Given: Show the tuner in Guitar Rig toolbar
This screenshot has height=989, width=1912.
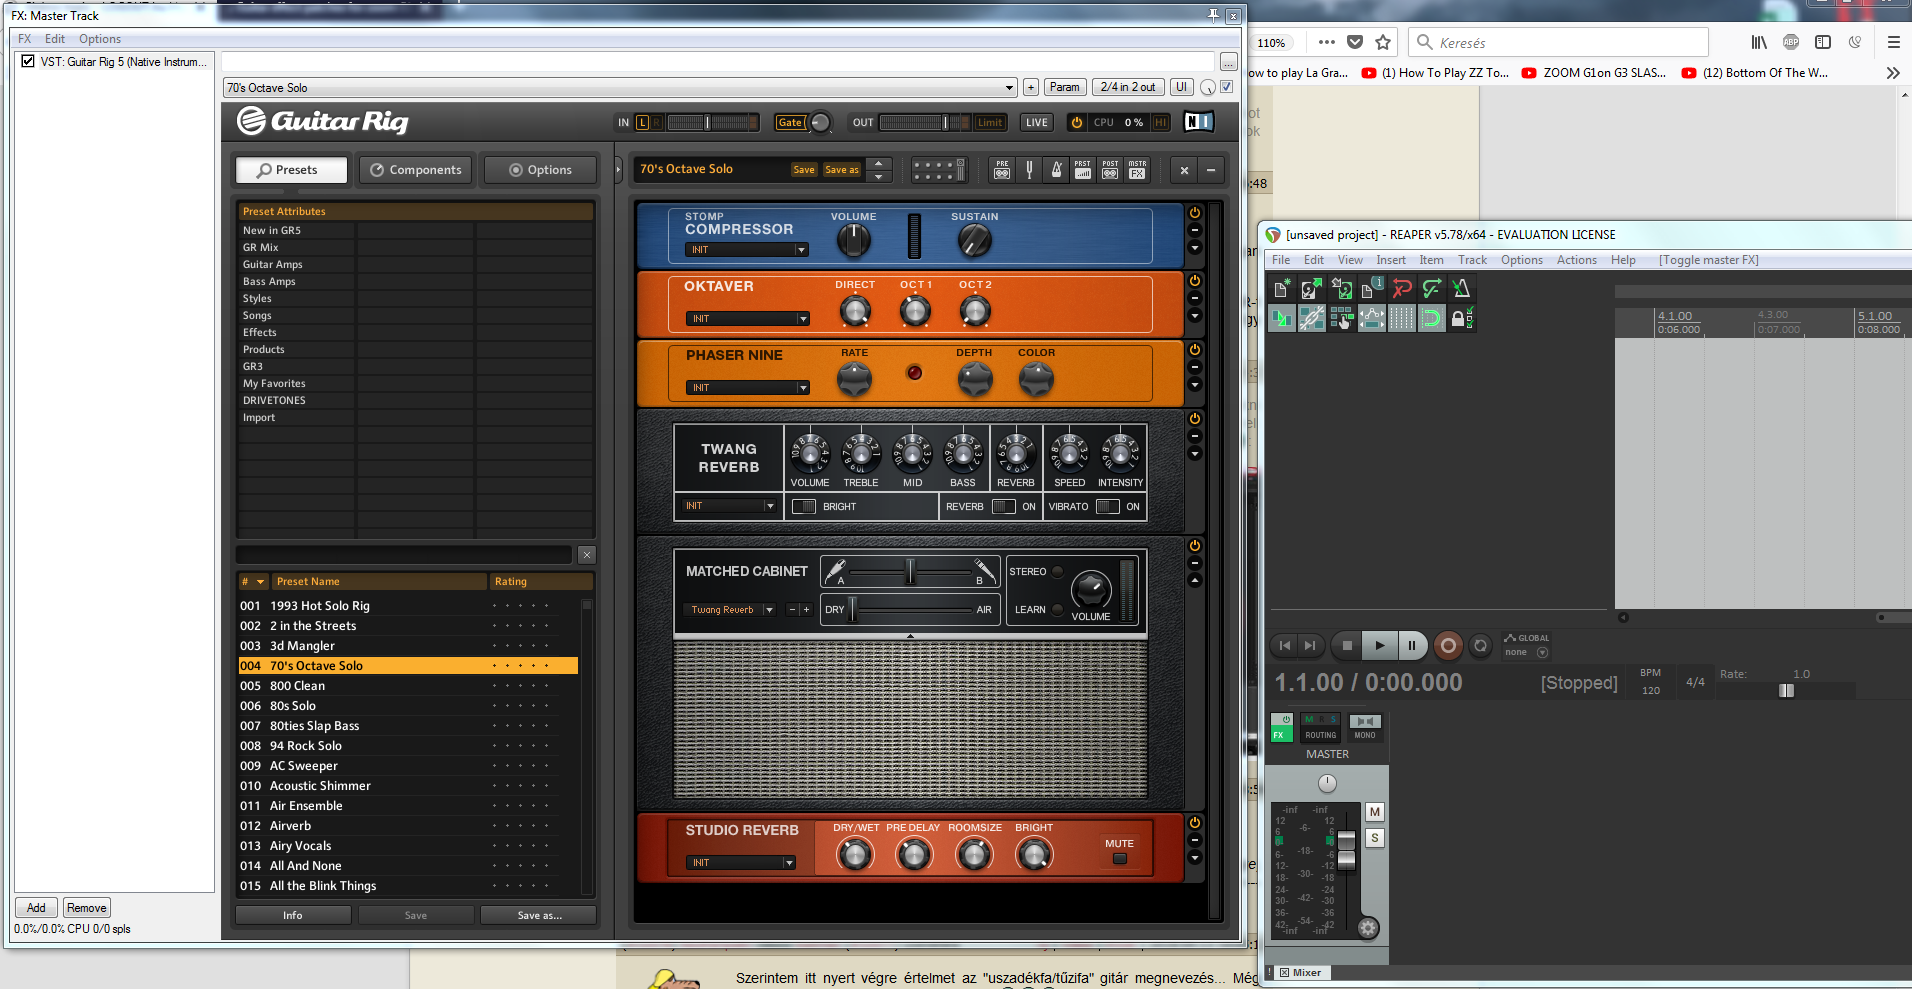Looking at the screenshot, I should (x=1029, y=170).
